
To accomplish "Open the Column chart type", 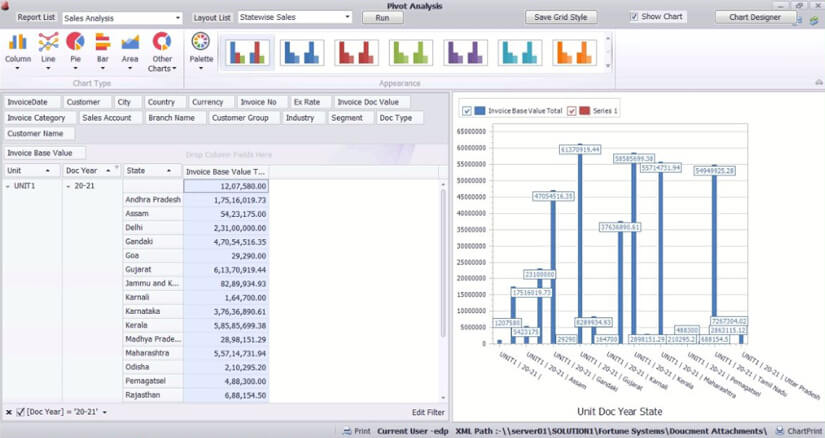I will [x=18, y=48].
